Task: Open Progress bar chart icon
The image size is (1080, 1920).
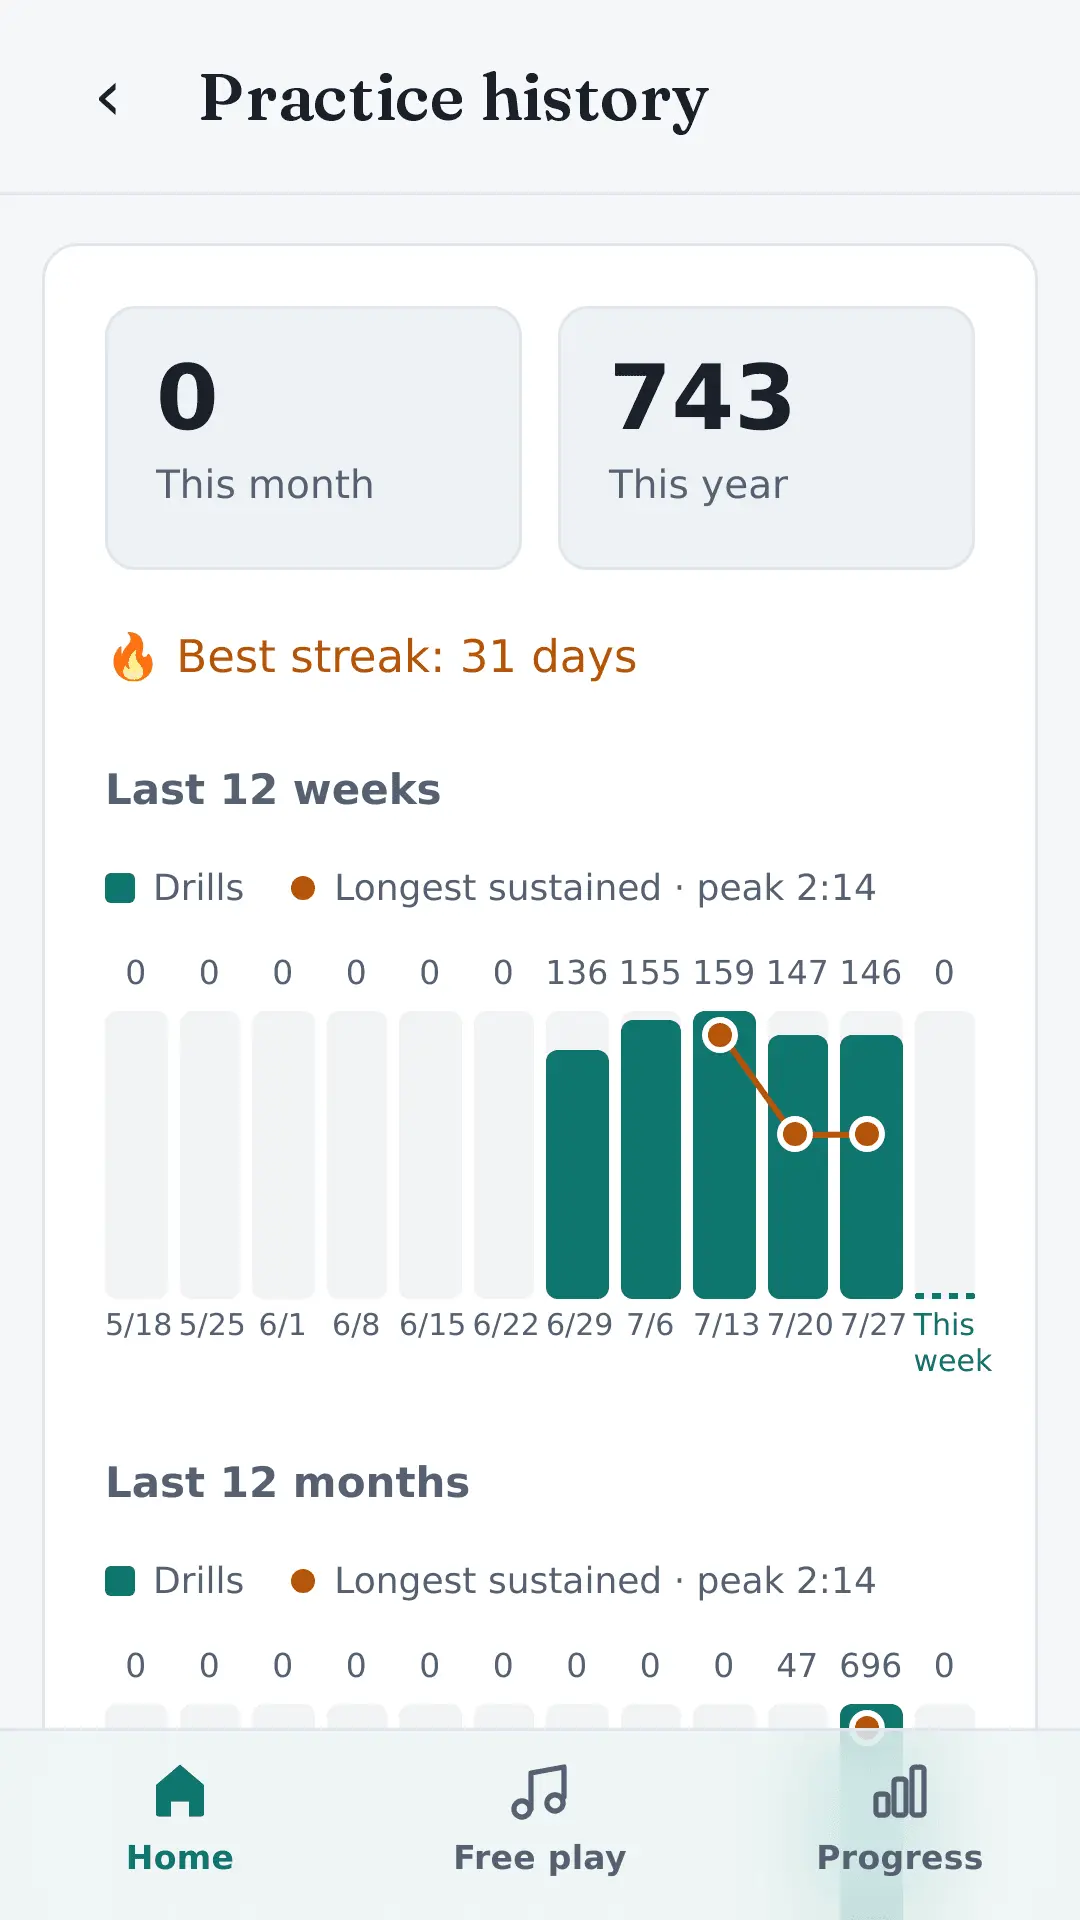Action: 900,1791
